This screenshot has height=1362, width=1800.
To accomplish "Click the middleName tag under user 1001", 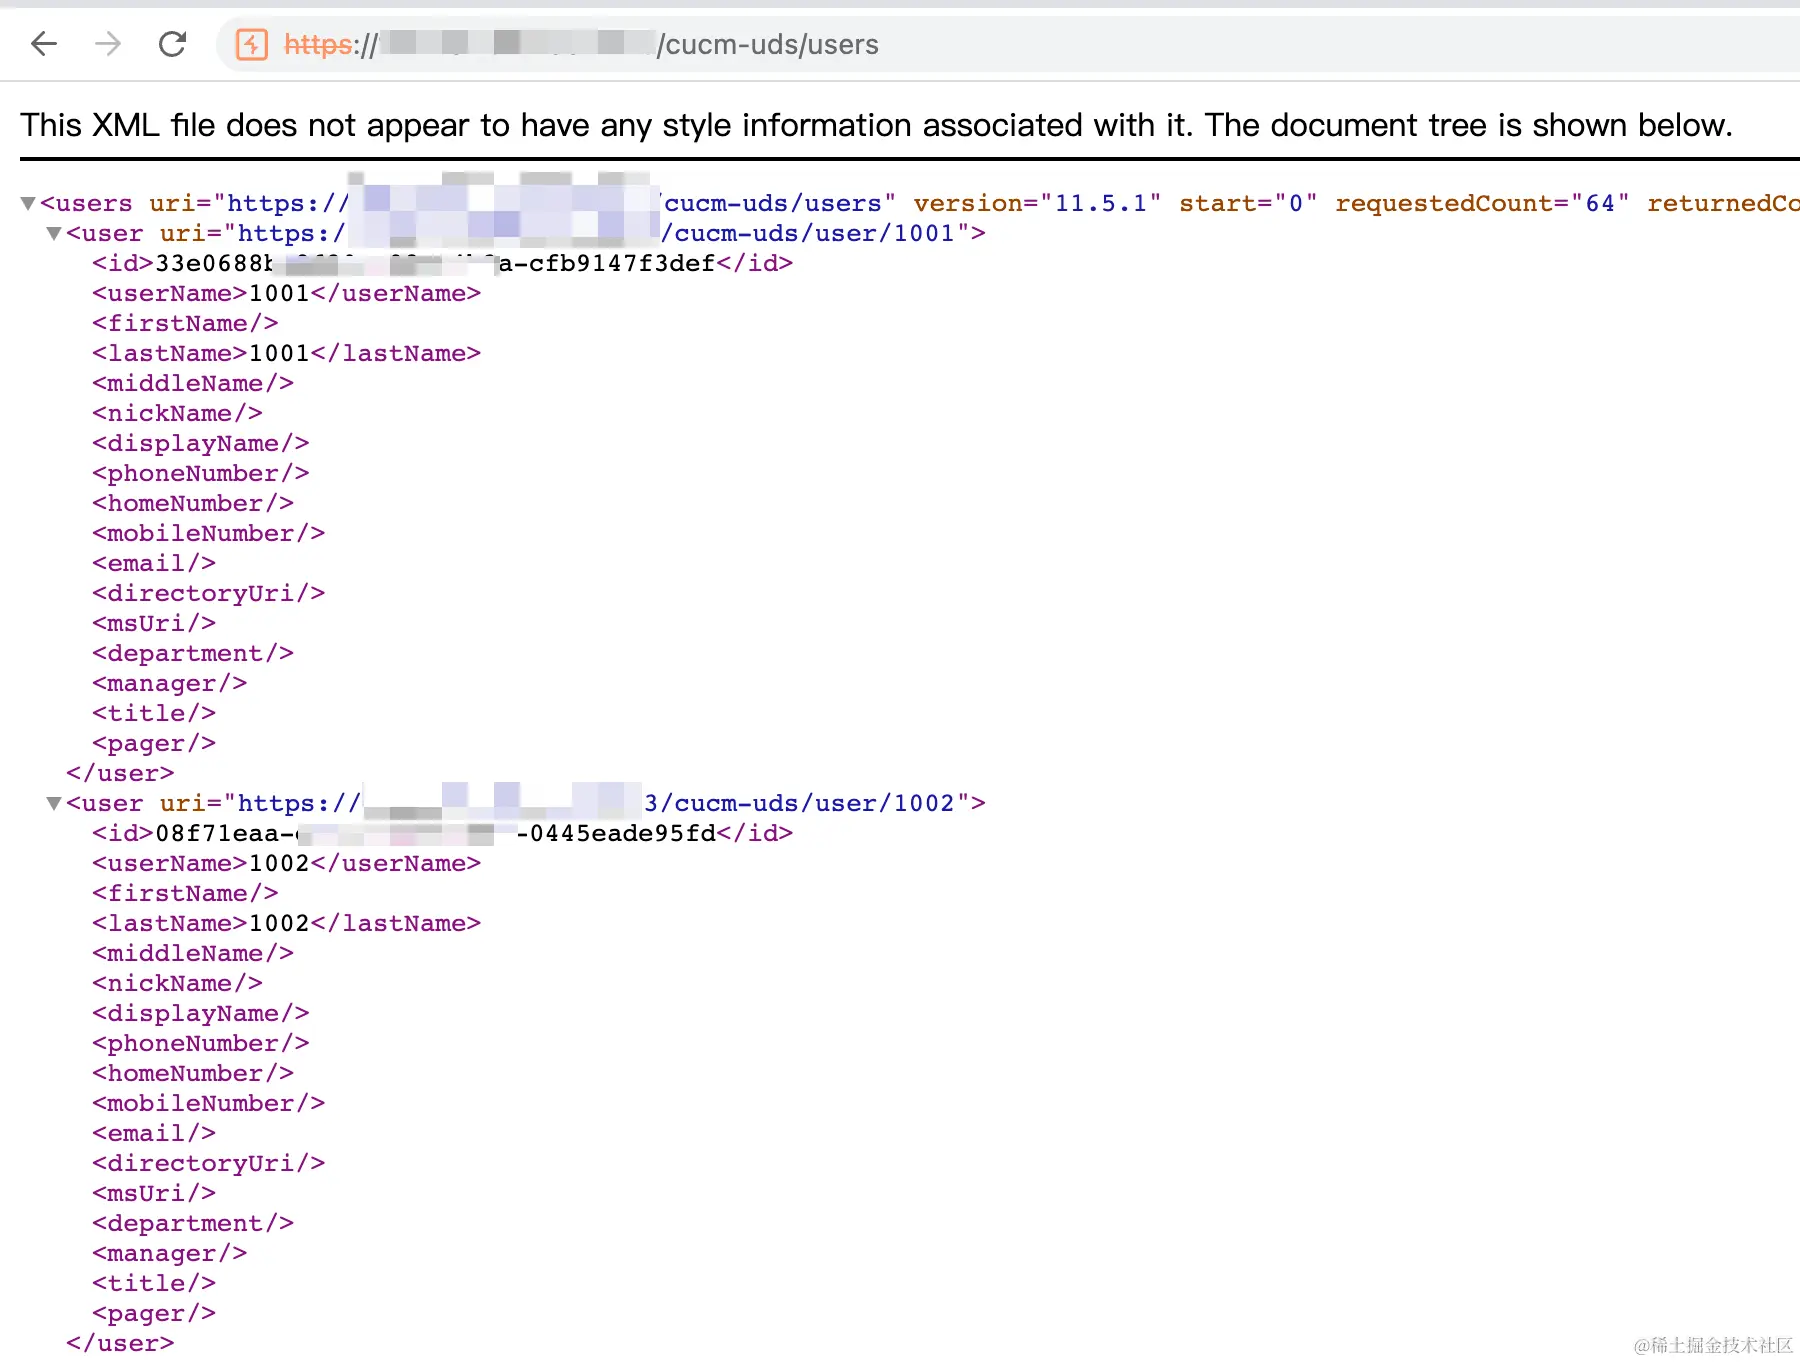I will point(193,384).
